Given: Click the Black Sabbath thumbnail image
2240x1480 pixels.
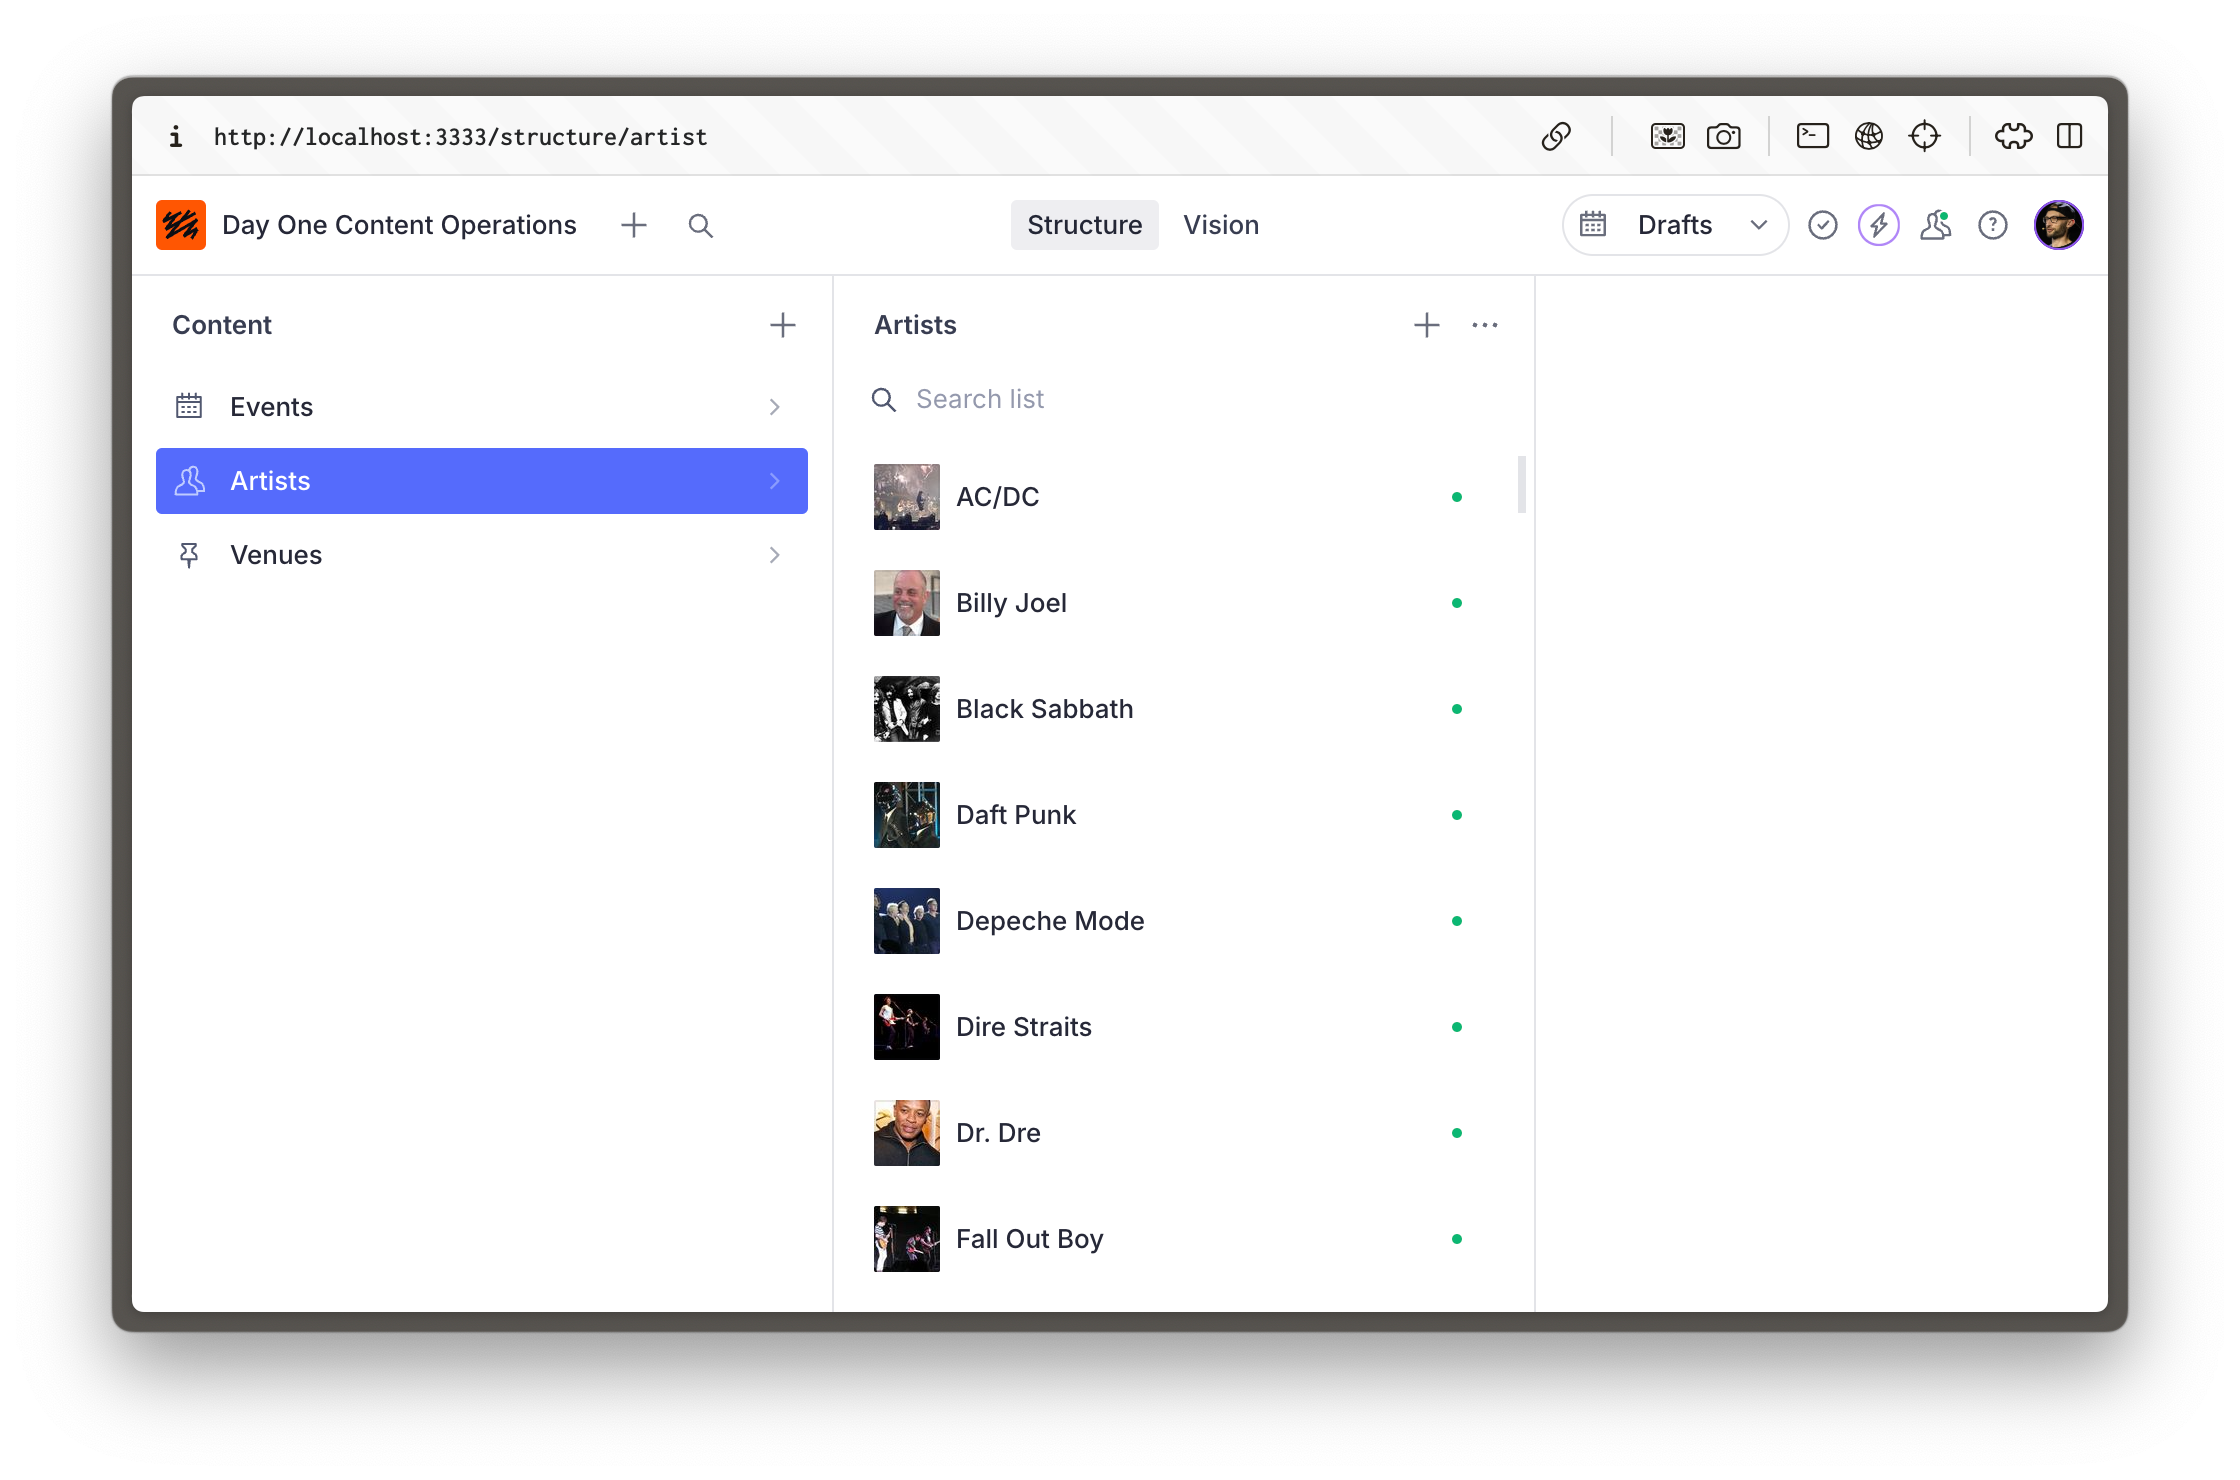Looking at the screenshot, I should 907,709.
